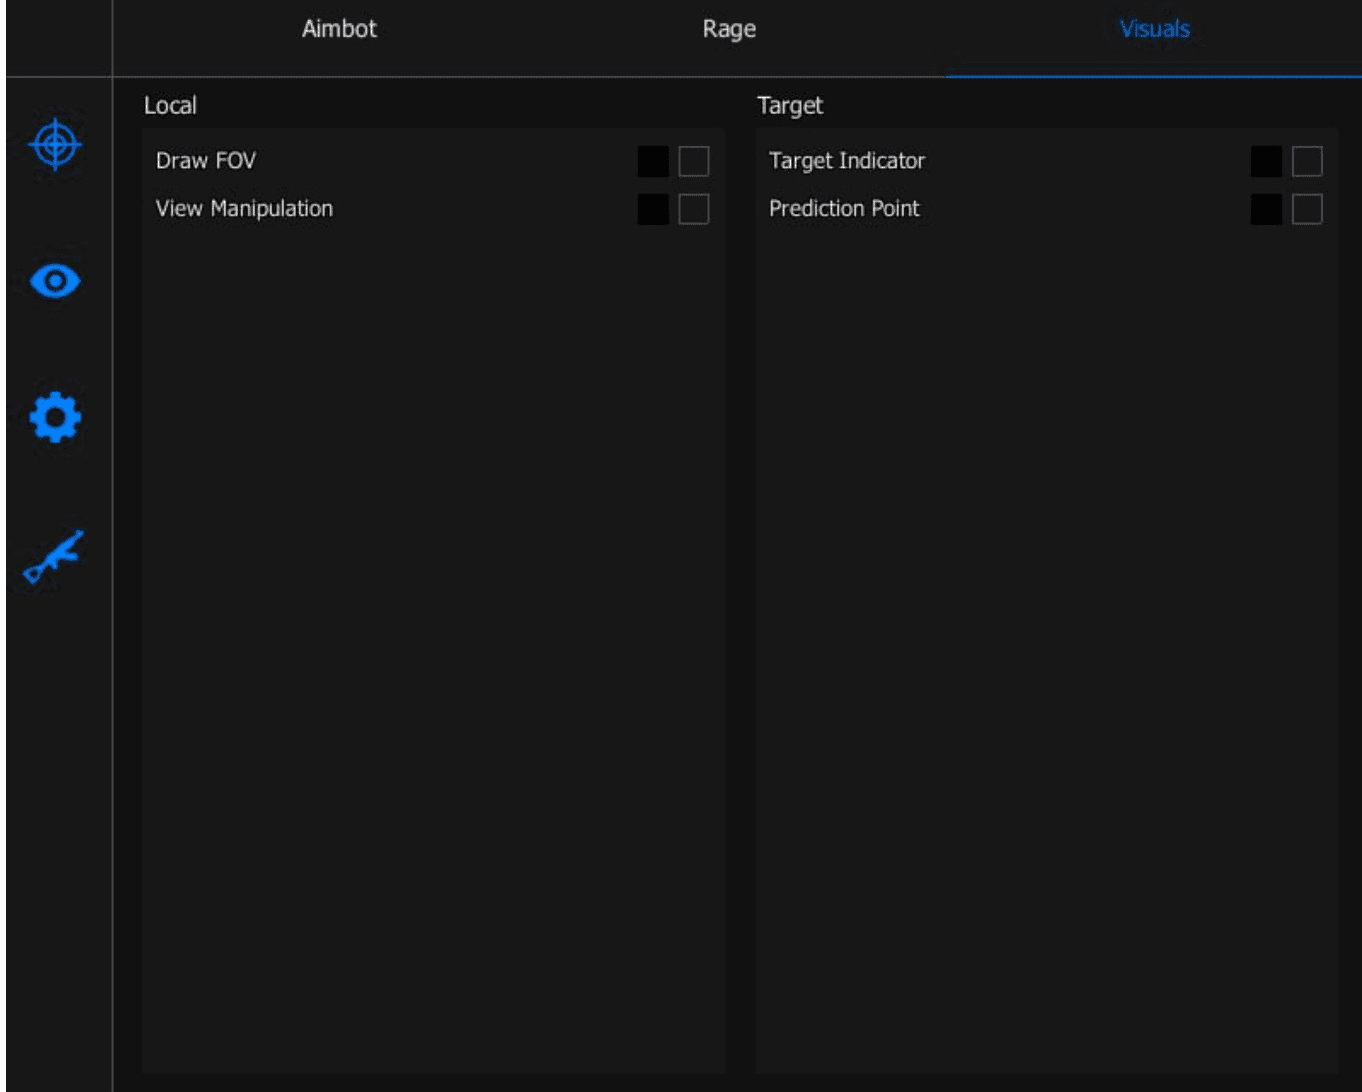
Task: Open the Target Indicator color swatch
Action: [x=1266, y=161]
